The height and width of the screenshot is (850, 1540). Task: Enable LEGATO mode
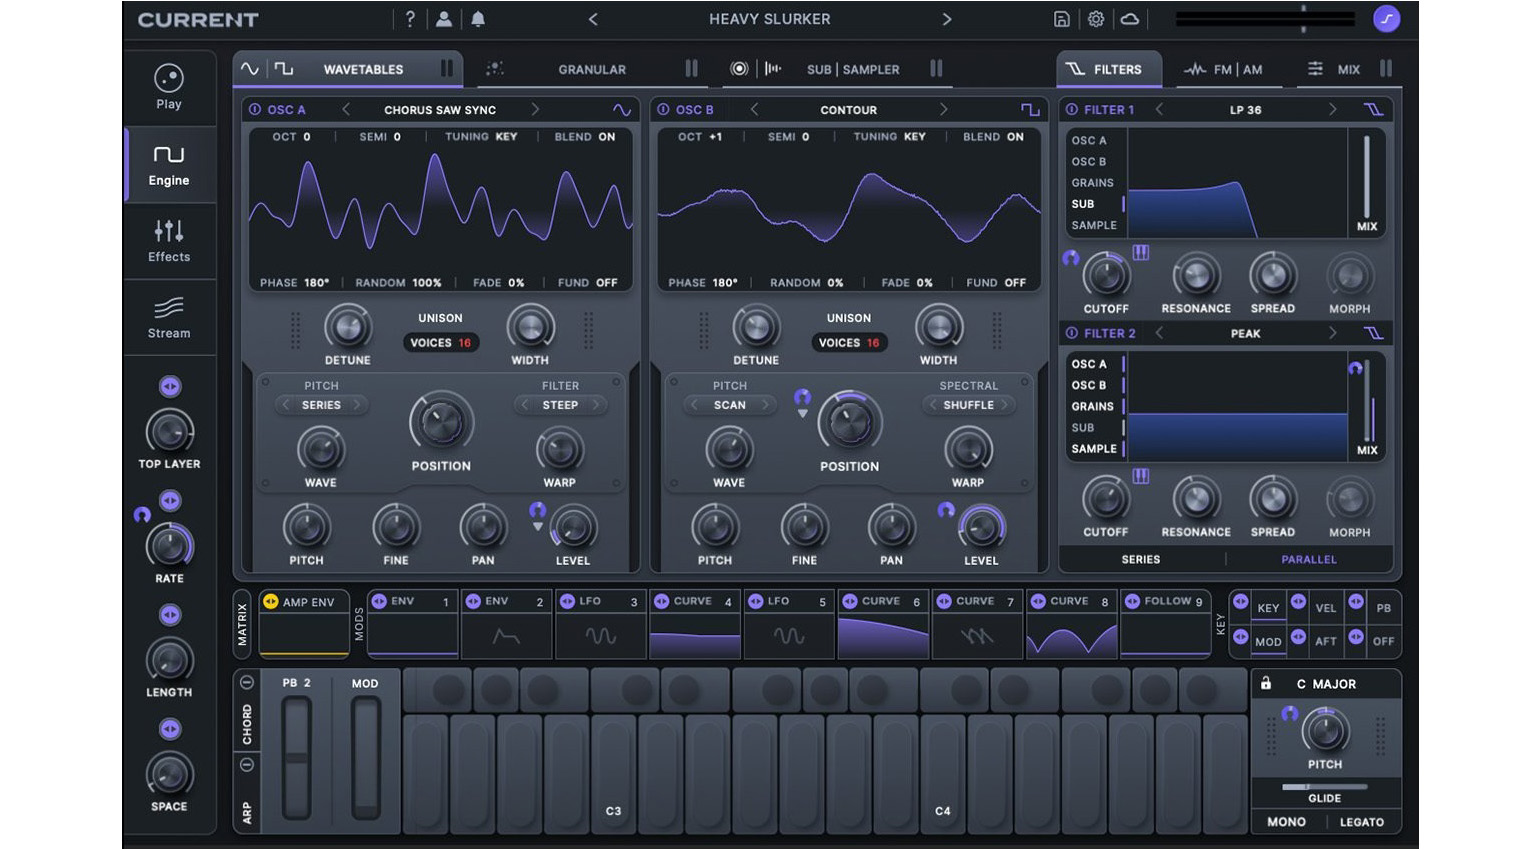[1362, 822]
